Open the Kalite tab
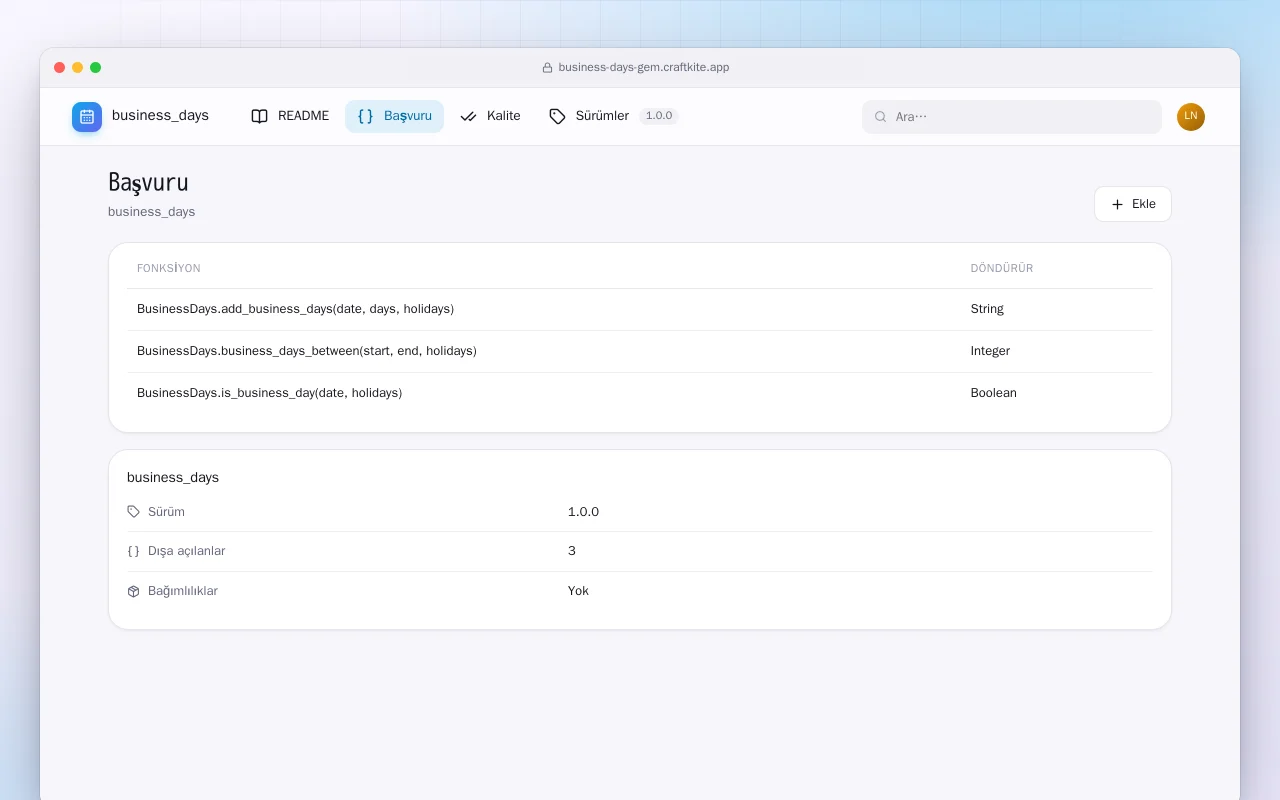 point(490,116)
